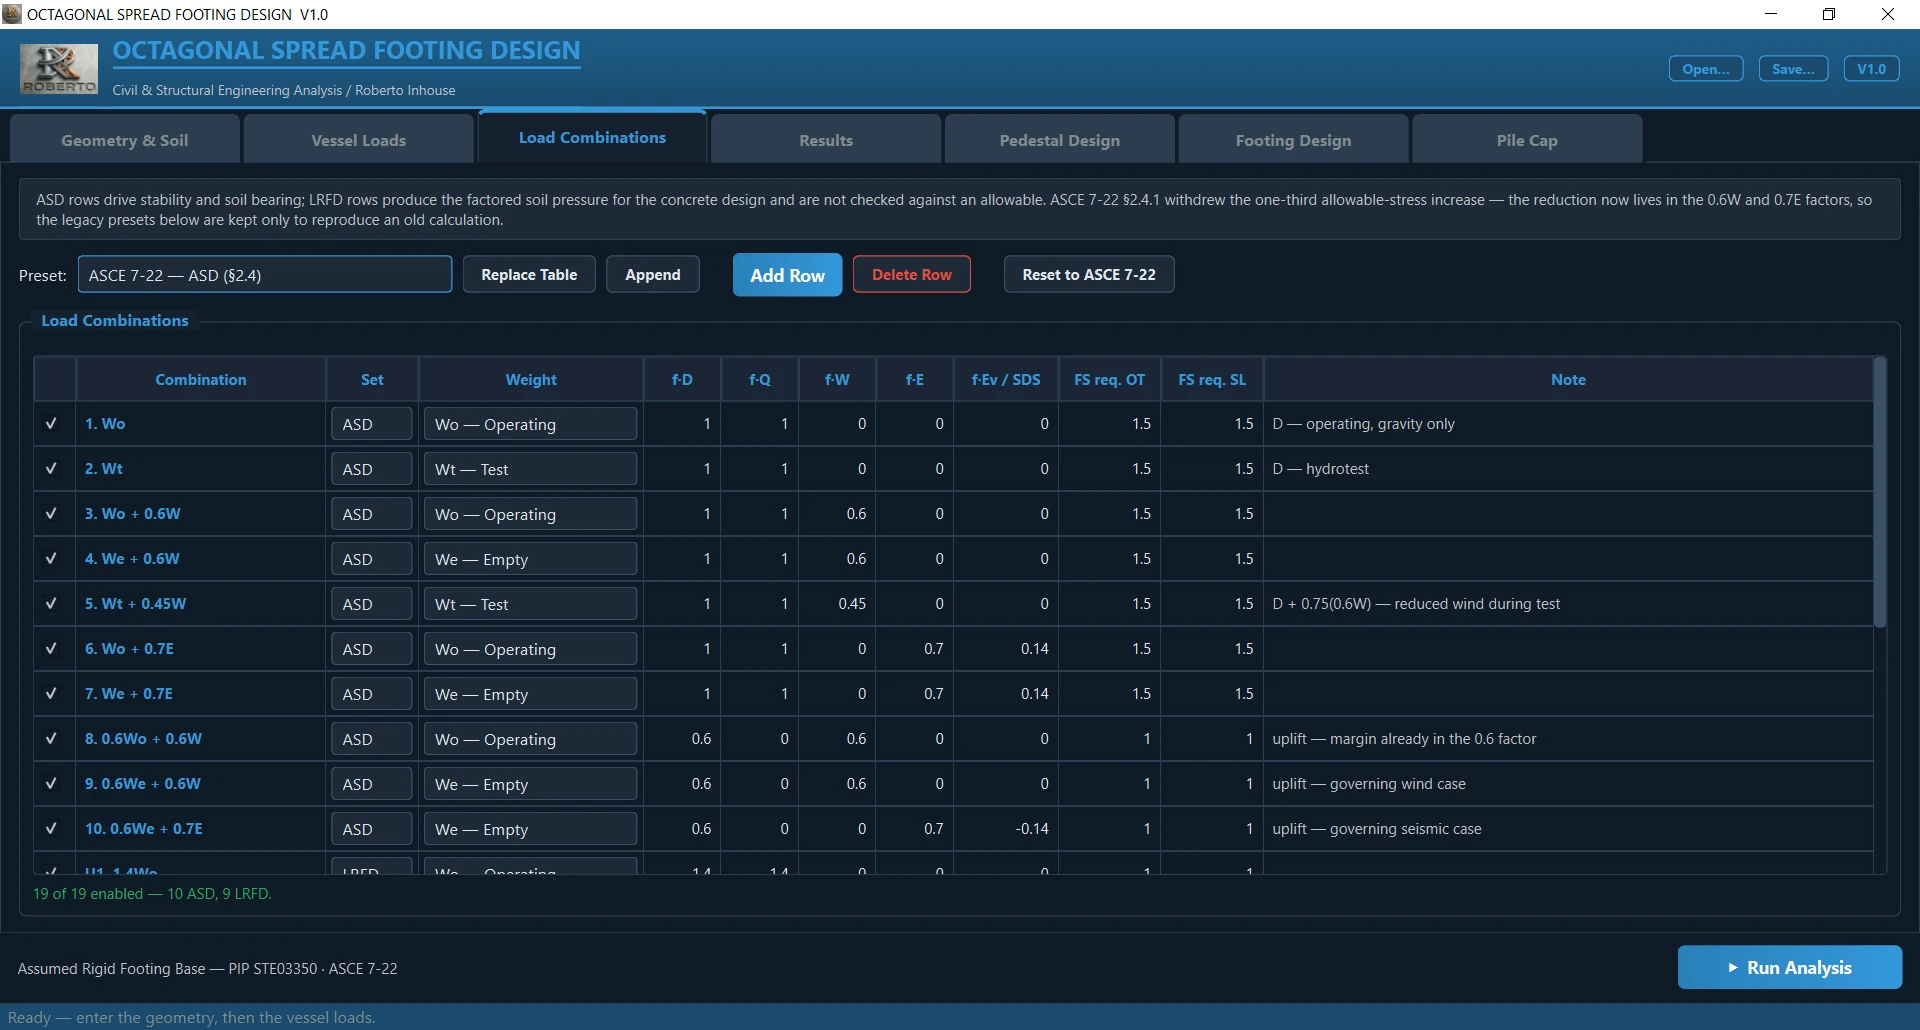Open Set dropdown for row 6. Wo + 0.7E
1920x1030 pixels.
(x=371, y=649)
